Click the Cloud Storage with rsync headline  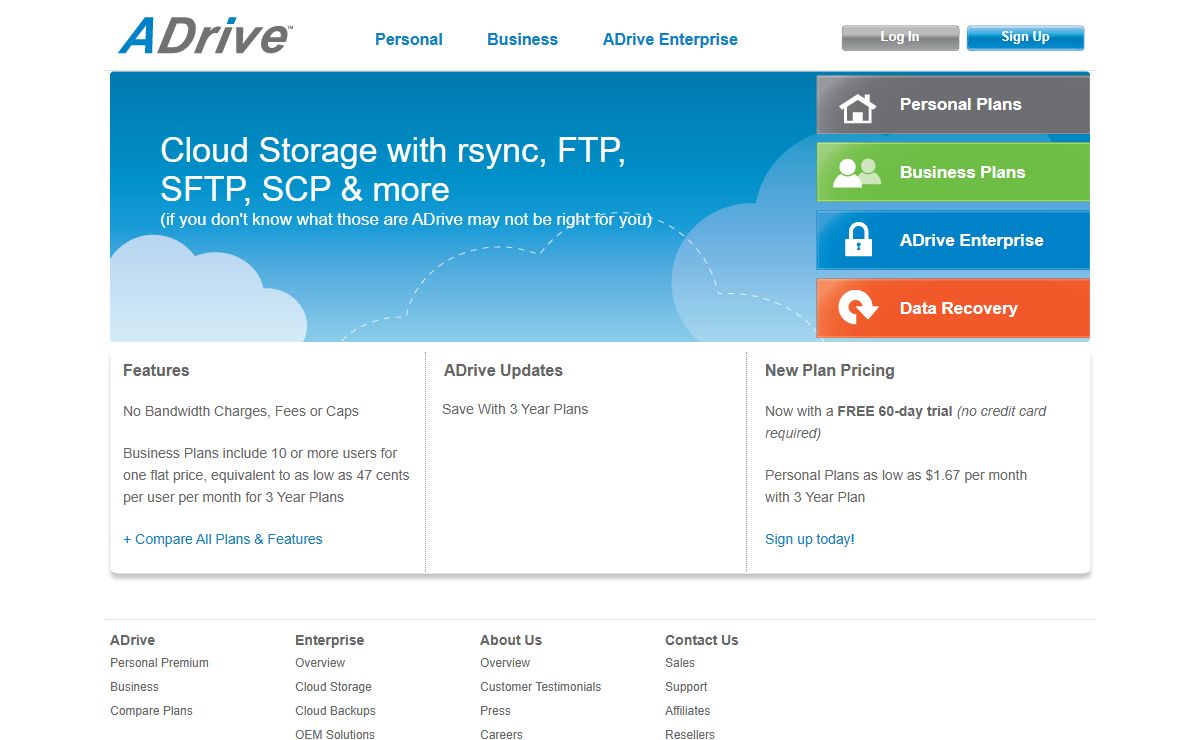coord(393,169)
